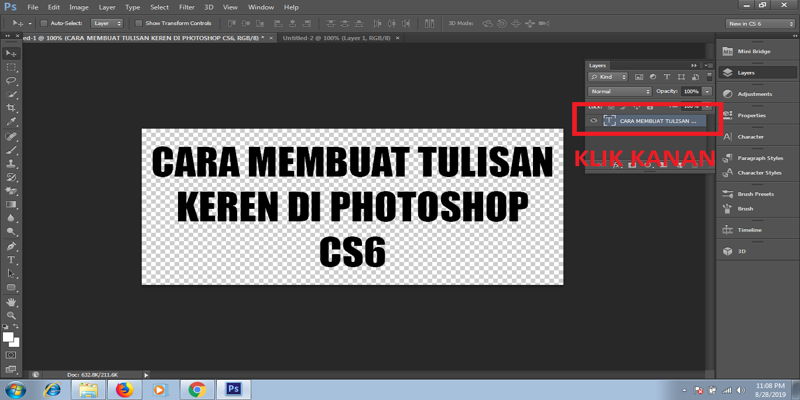Filter layers by pixel layers icon
The height and width of the screenshot is (400, 800).
(638, 77)
